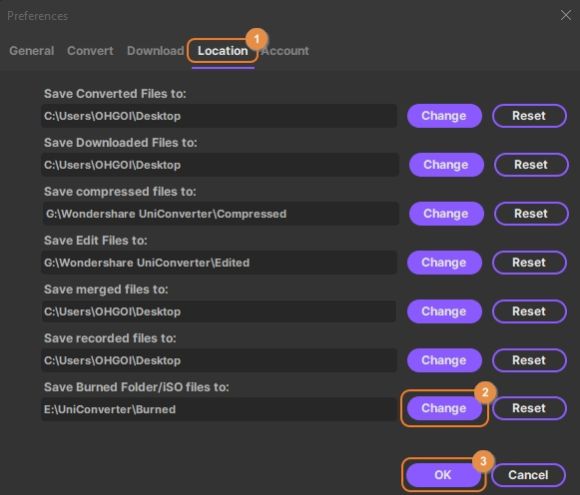This screenshot has height=495, width=580.
Task: Cancel the preferences changes
Action: click(528, 475)
